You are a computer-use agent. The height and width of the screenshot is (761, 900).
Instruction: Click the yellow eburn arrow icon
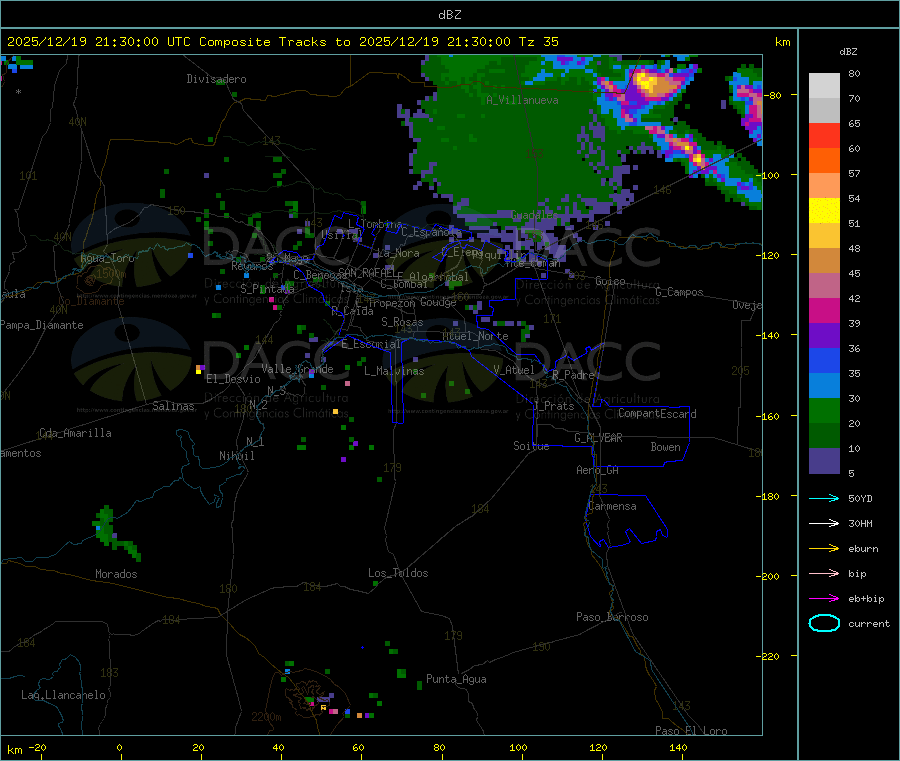point(824,549)
